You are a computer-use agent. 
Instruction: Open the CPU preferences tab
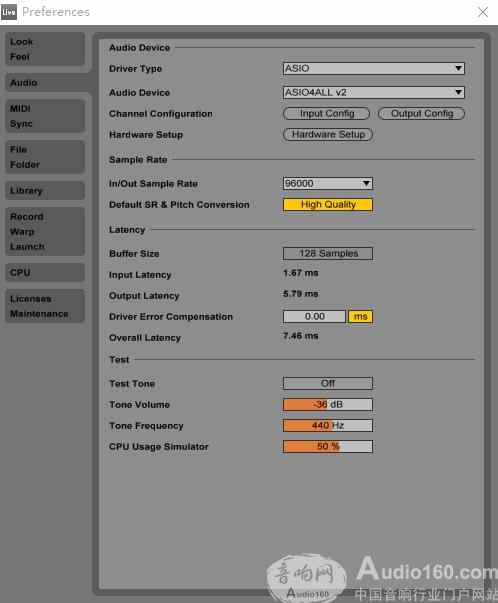[45, 272]
